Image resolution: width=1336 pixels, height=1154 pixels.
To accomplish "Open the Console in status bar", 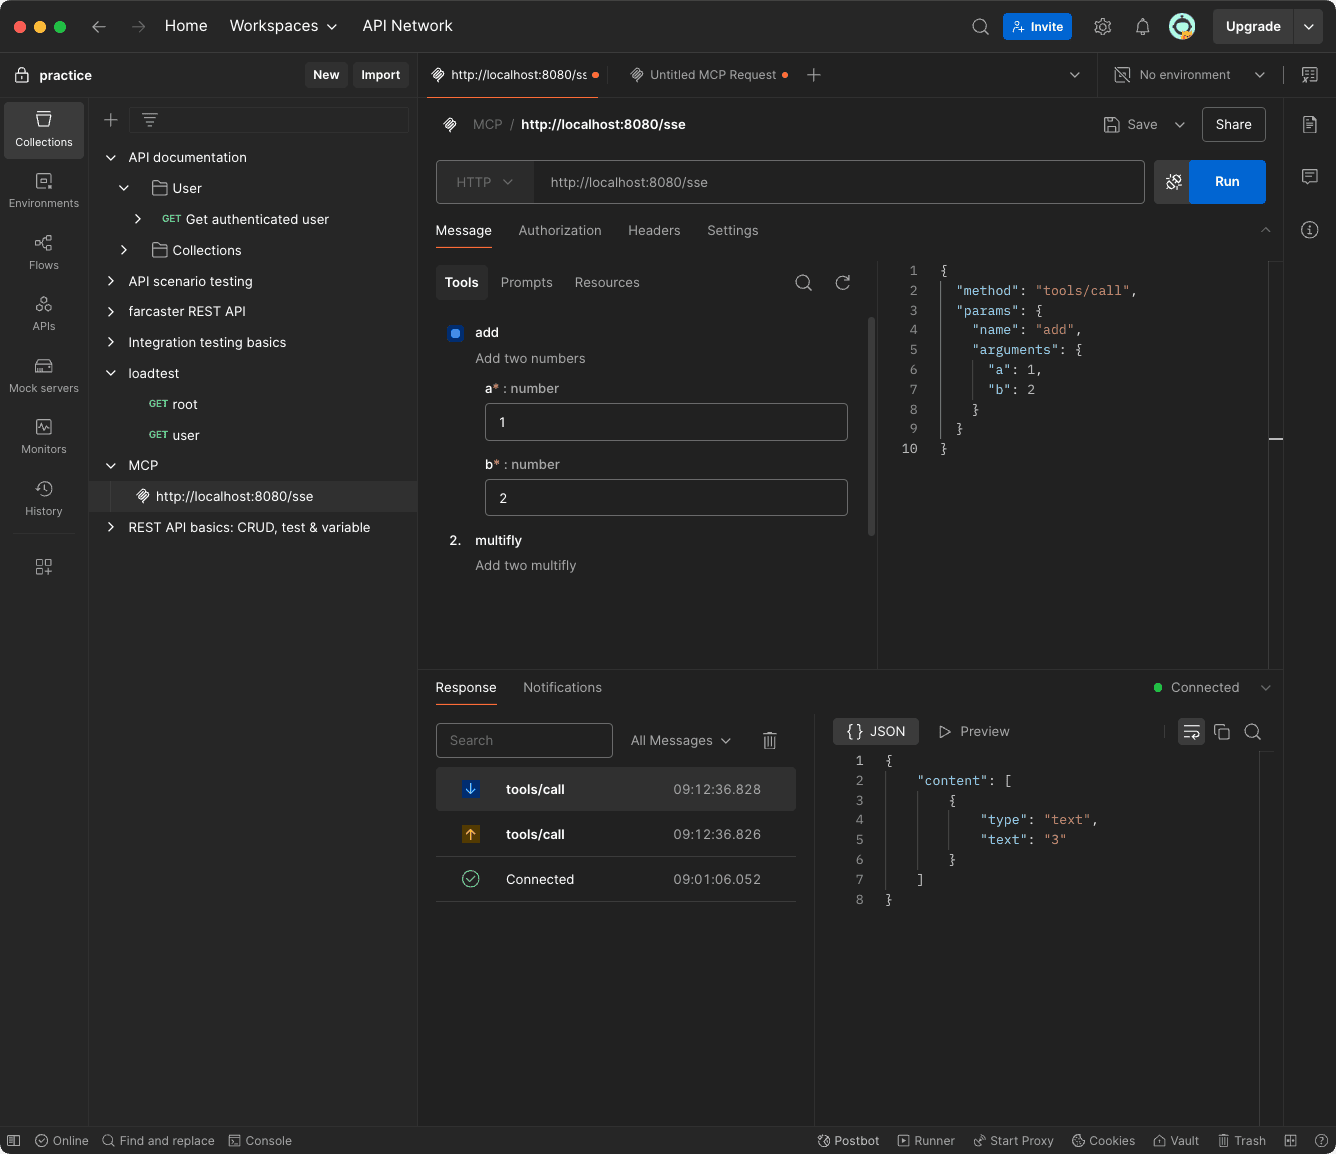I will click(260, 1141).
